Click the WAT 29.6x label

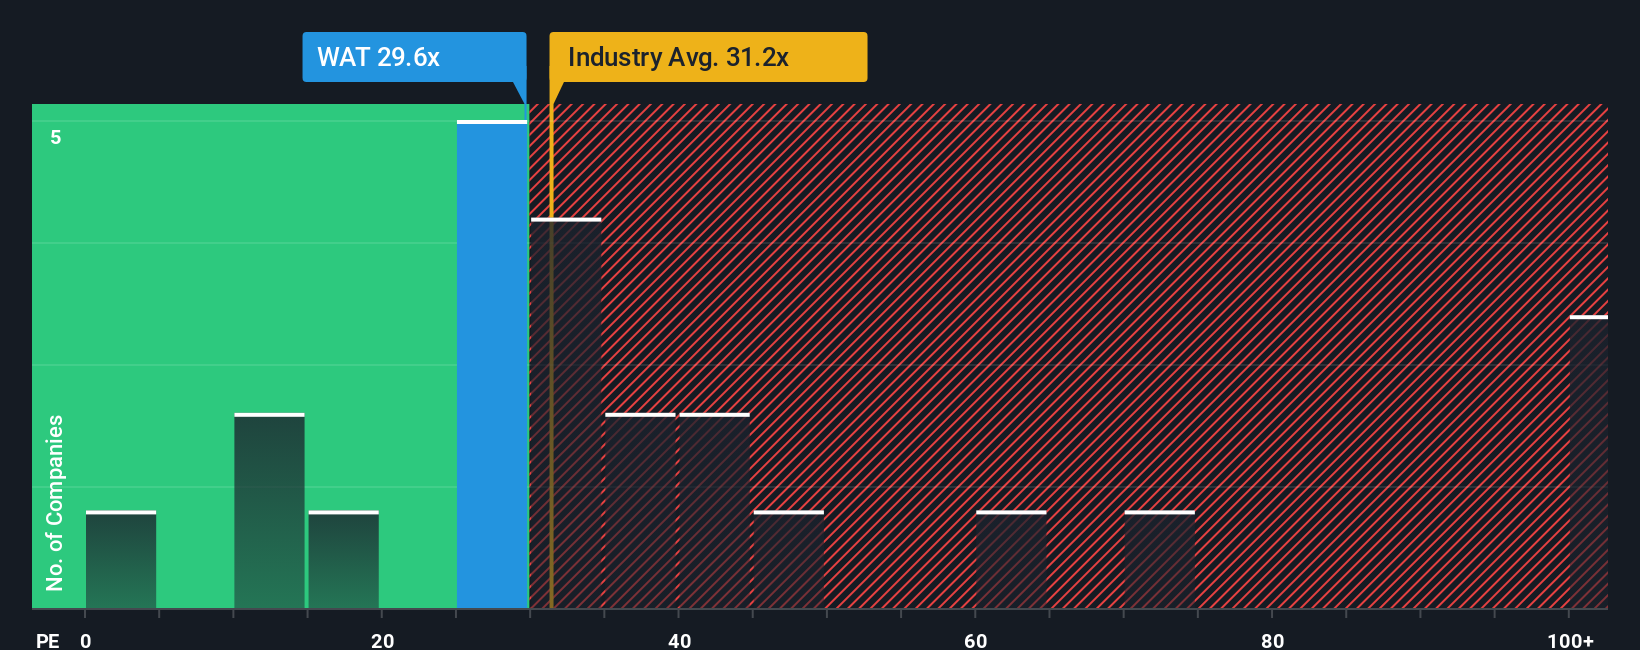pos(414,57)
